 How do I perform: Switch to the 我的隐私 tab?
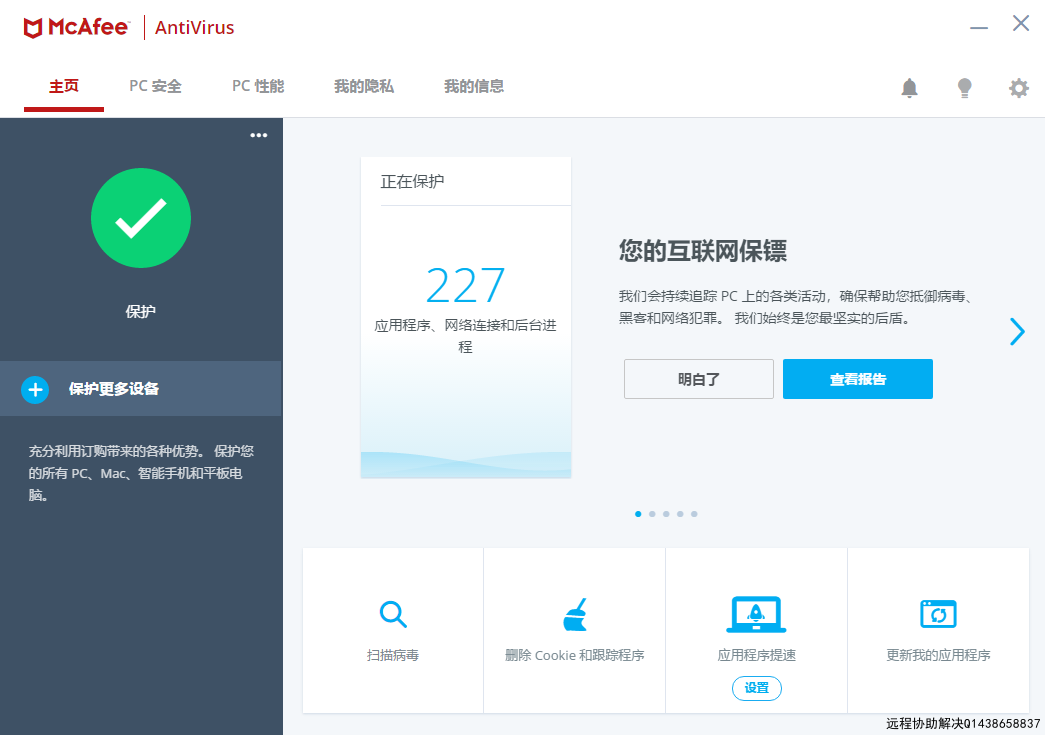[x=364, y=86]
